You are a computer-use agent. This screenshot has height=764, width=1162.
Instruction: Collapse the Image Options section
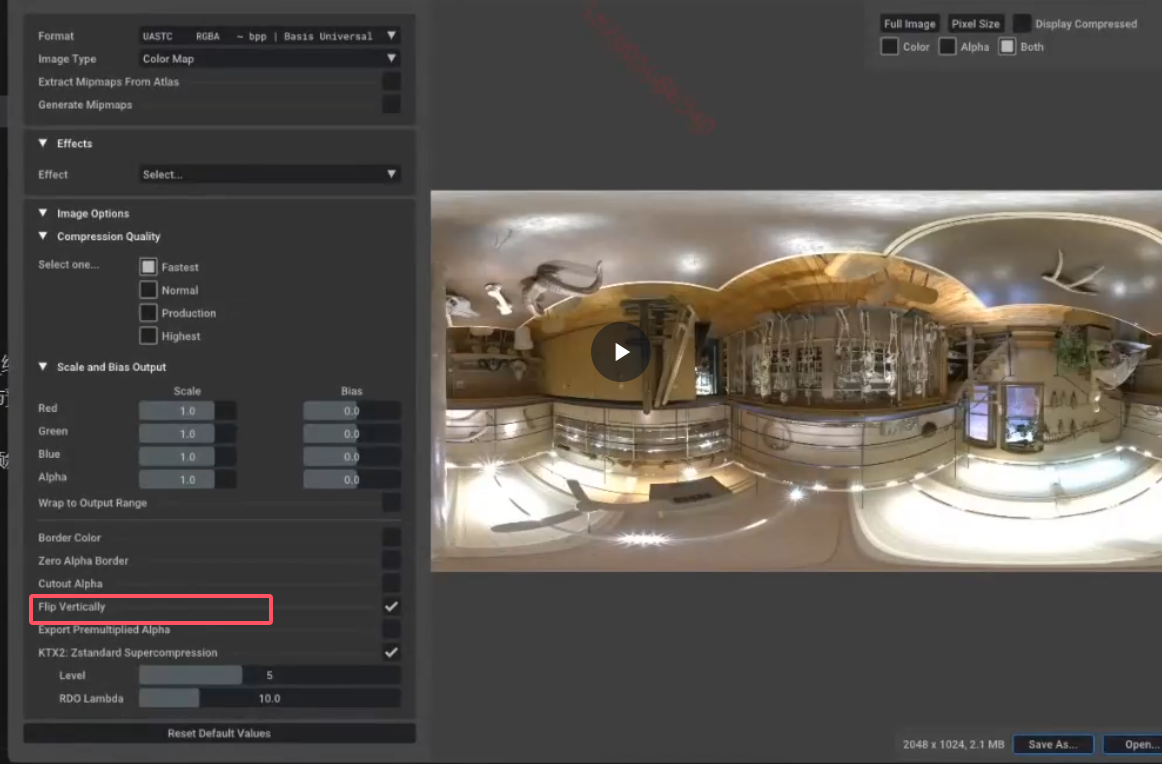[x=43, y=213]
